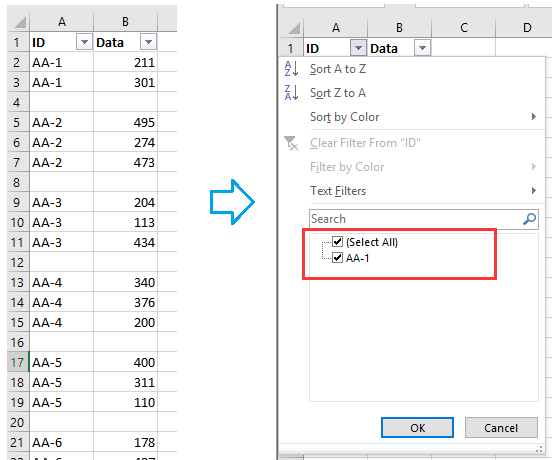
Task: Click the ID filter button in right sheet
Action: coord(358,48)
